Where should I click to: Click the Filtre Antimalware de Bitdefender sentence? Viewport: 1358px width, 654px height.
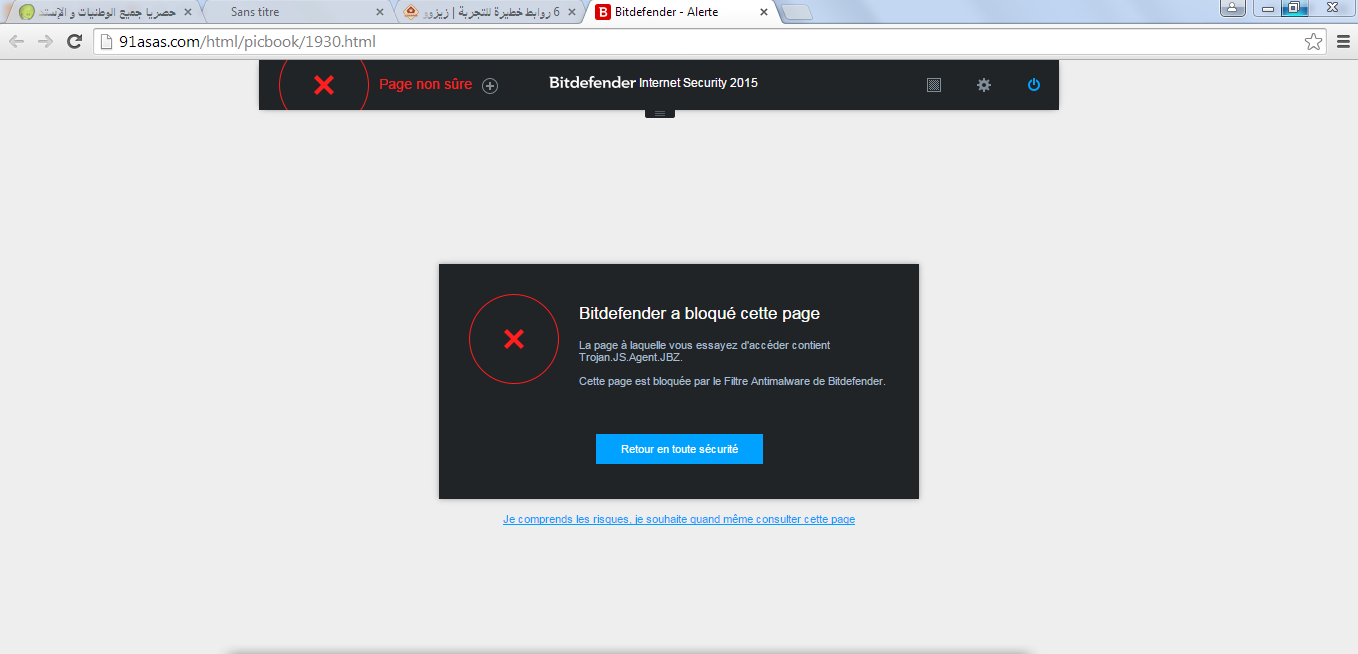coord(732,381)
